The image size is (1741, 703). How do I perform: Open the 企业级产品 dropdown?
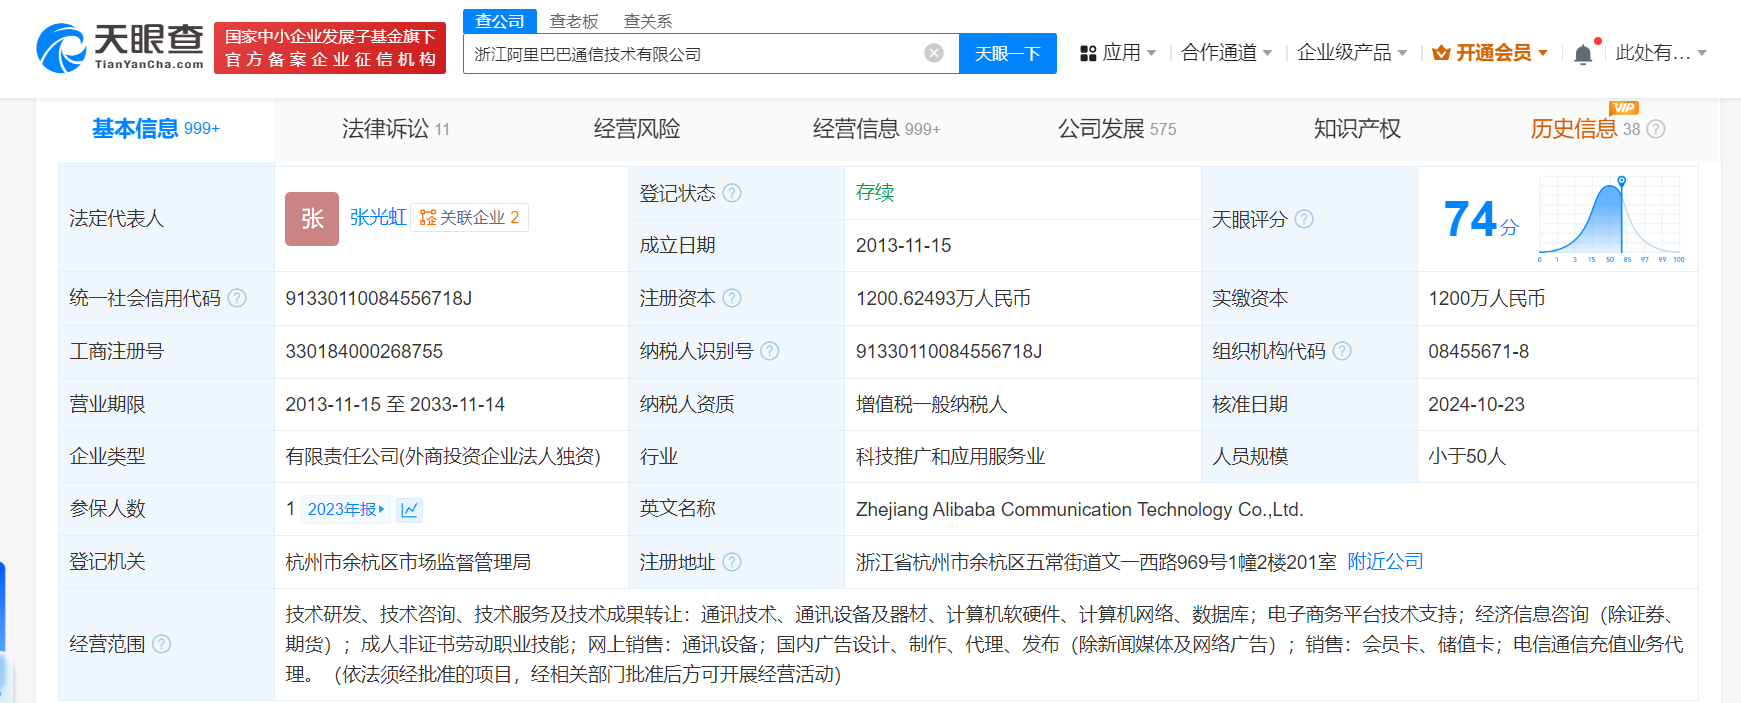[x=1351, y=53]
